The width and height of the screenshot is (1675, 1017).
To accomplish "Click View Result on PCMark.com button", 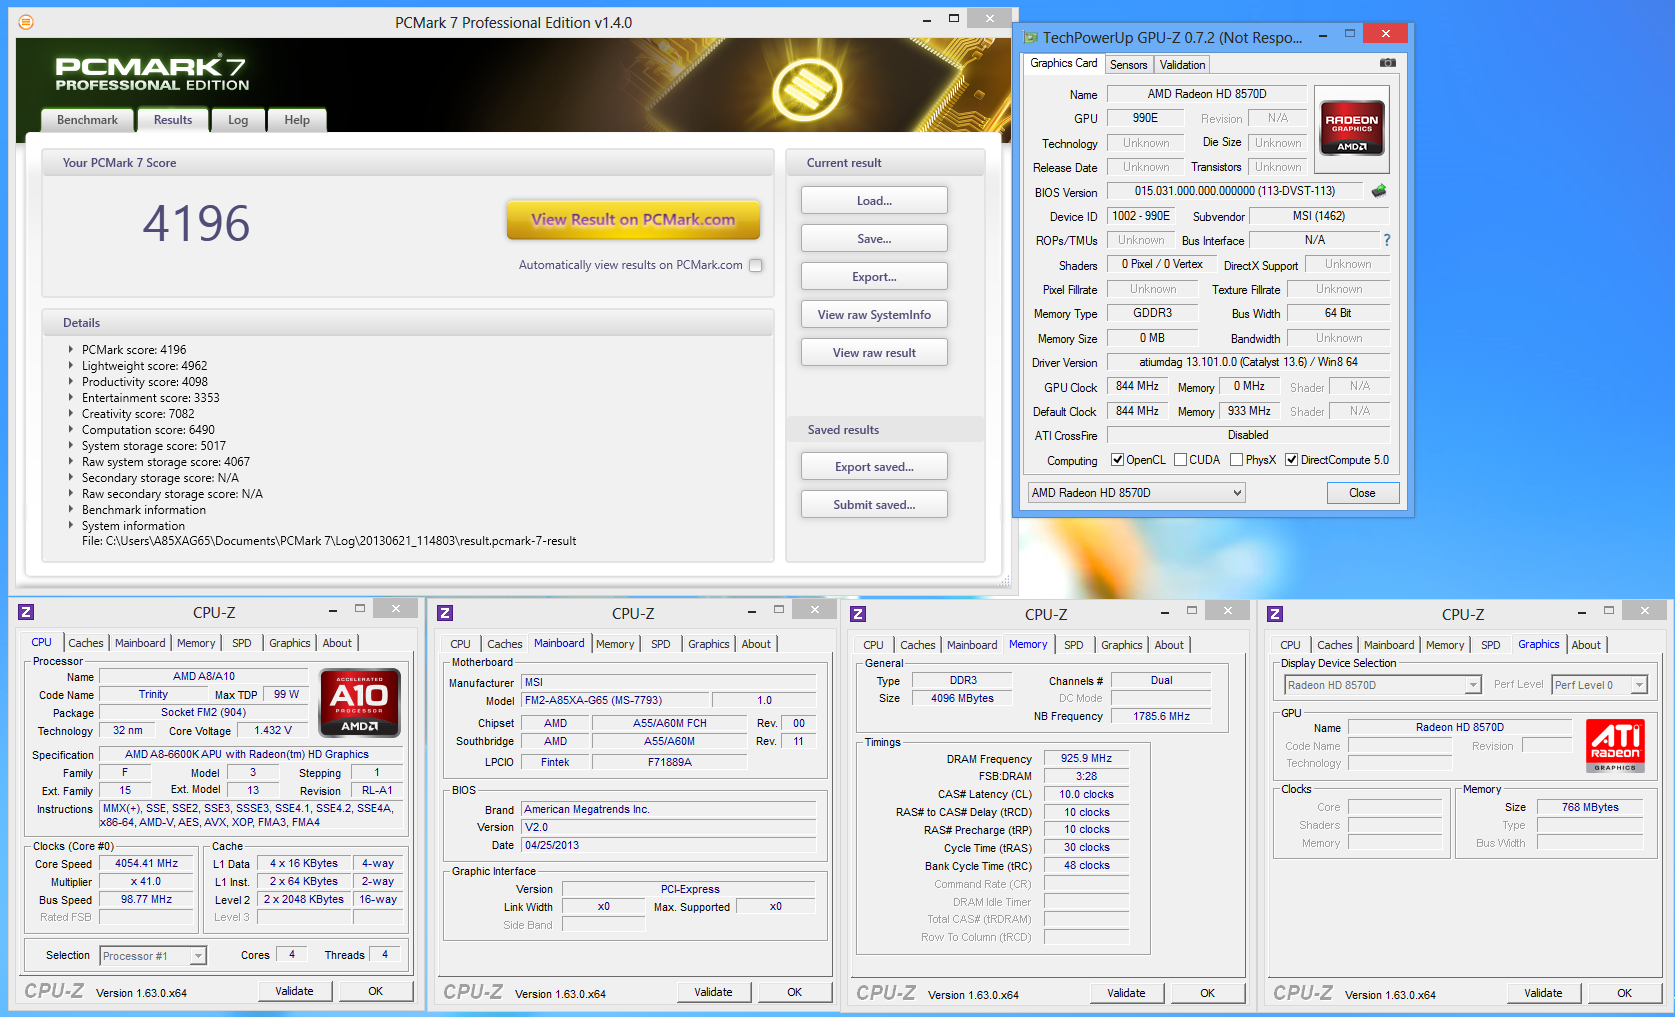I will tap(633, 220).
